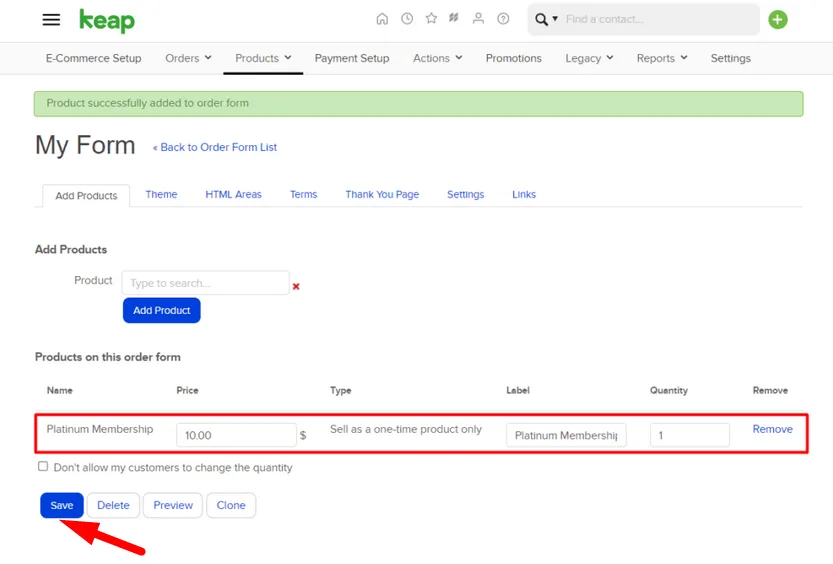833x564 pixels.
Task: Switch to the order form Settings tab
Action: click(x=465, y=194)
